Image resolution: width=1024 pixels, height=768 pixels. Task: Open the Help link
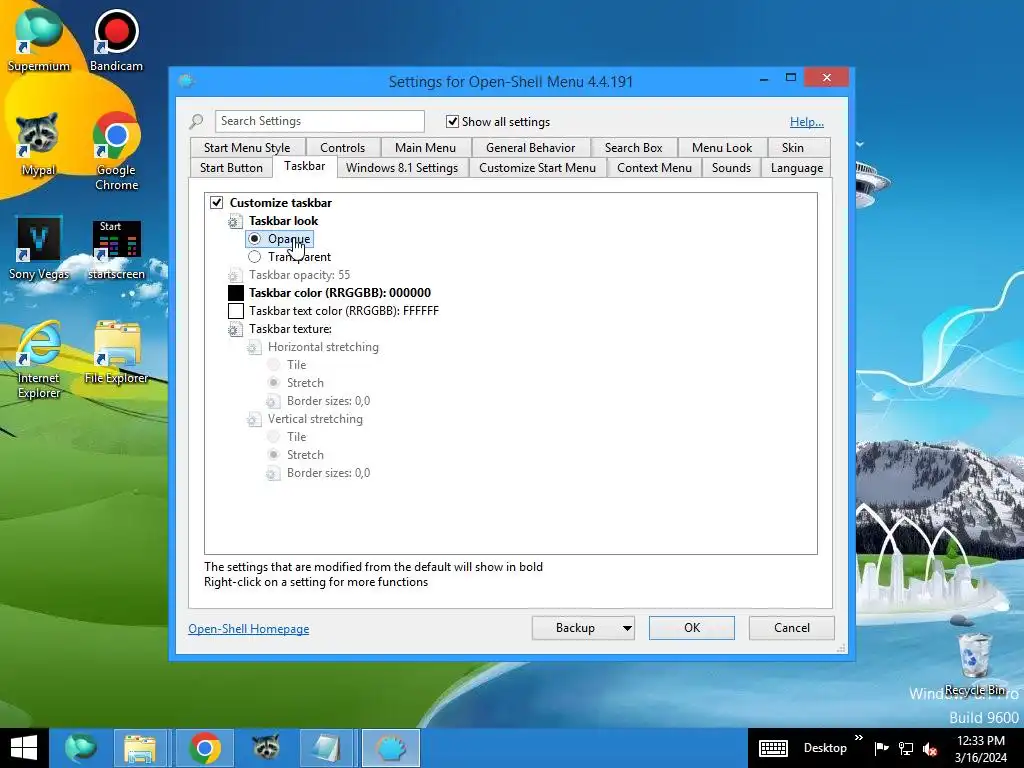coord(807,121)
